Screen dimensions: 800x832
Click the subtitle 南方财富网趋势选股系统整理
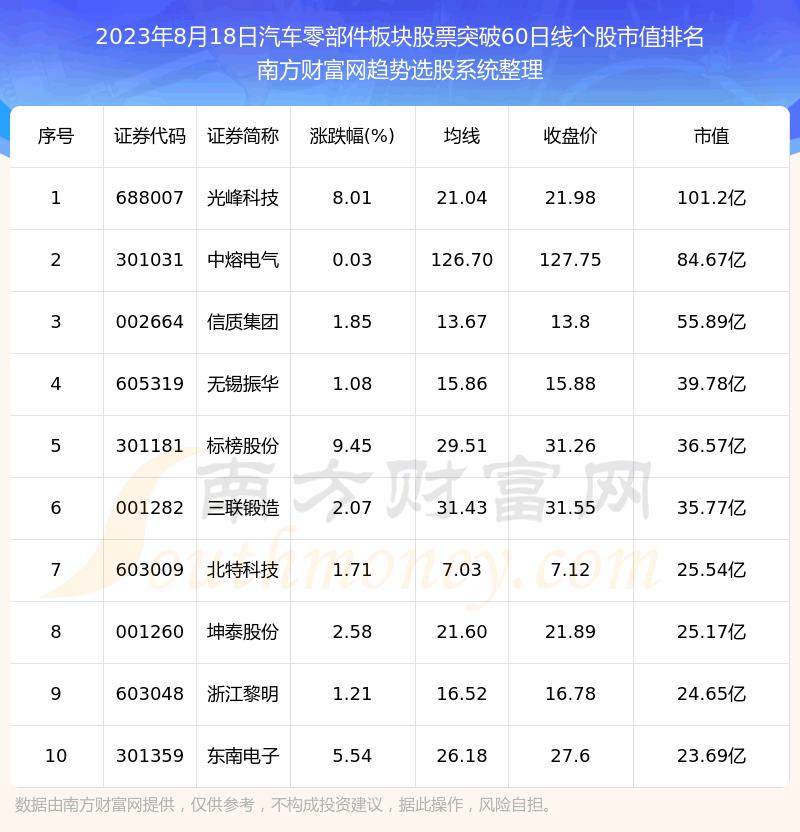coord(399,70)
